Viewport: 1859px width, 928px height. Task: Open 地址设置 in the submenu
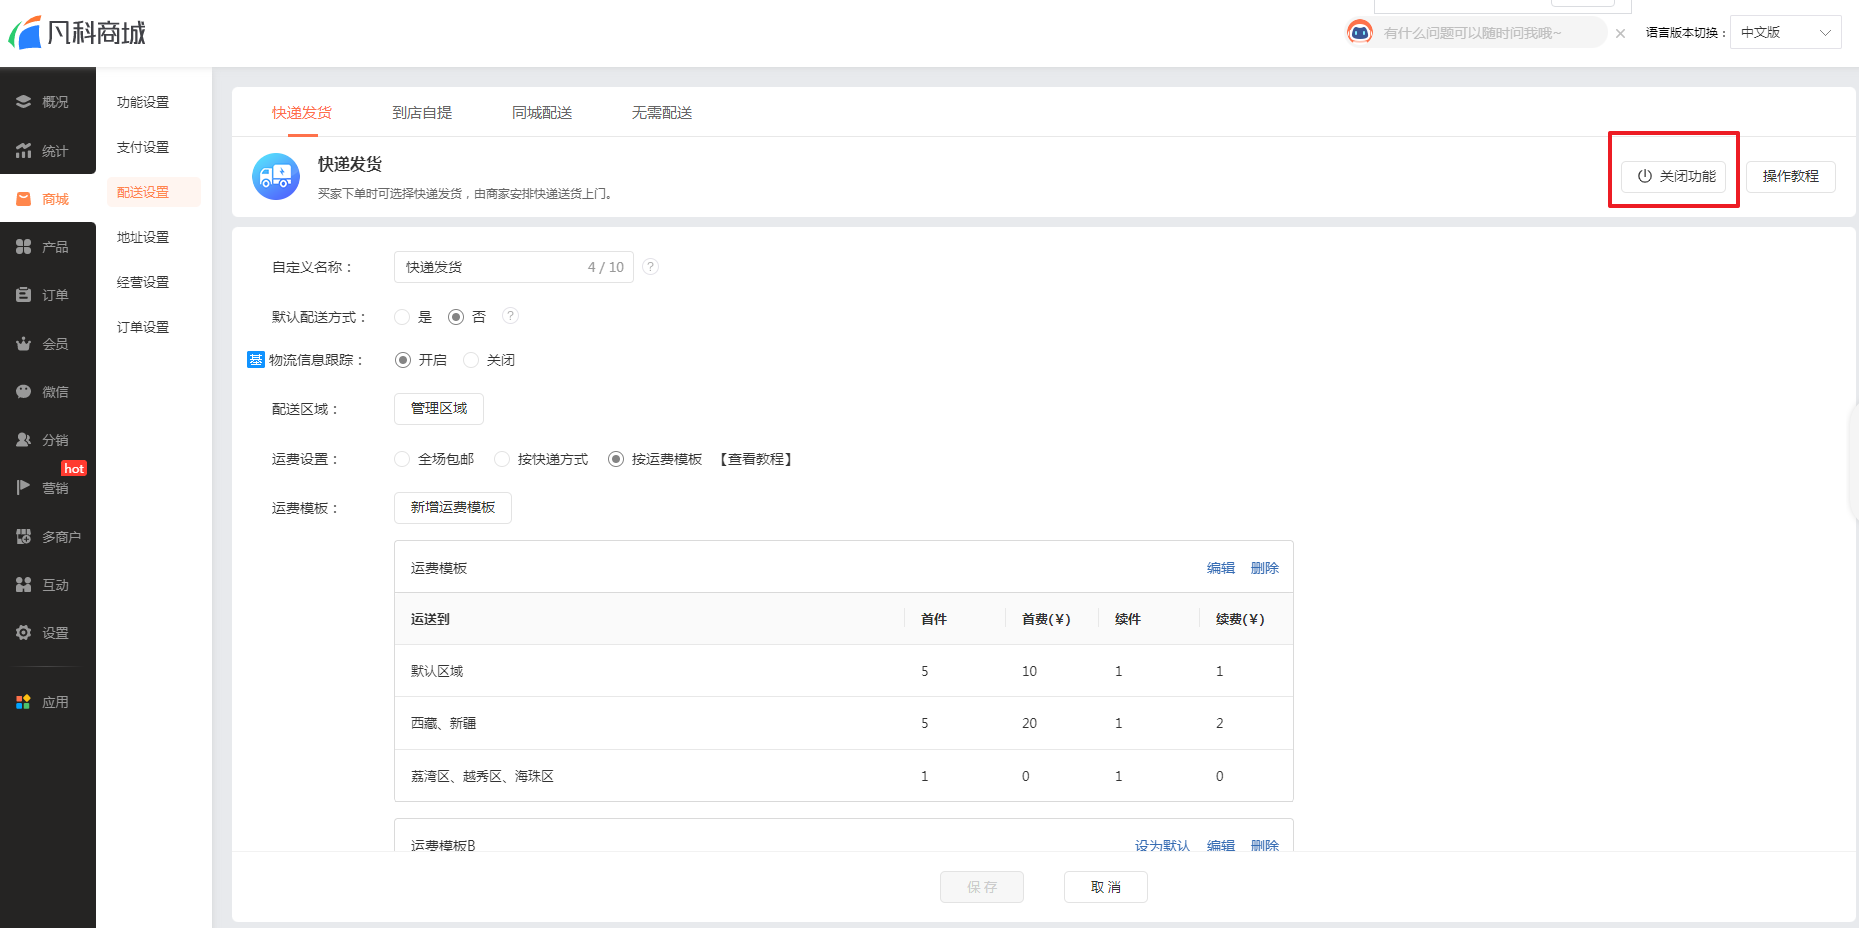(143, 237)
